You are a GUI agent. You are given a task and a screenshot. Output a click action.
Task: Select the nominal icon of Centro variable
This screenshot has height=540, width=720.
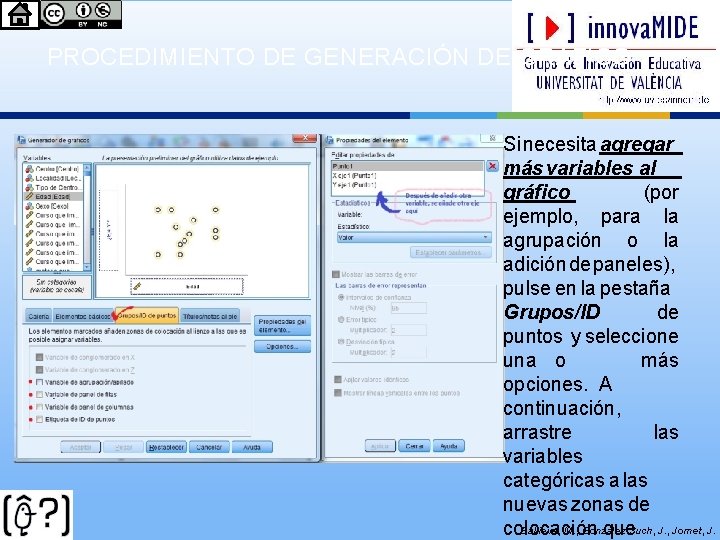click(x=29, y=169)
